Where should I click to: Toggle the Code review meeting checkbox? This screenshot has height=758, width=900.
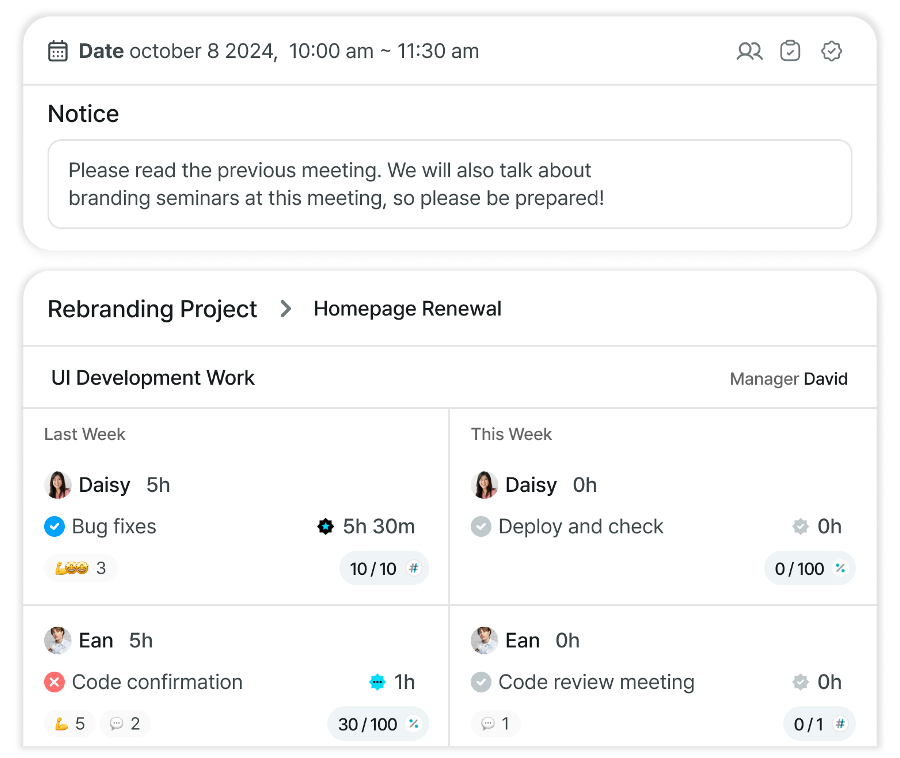481,683
